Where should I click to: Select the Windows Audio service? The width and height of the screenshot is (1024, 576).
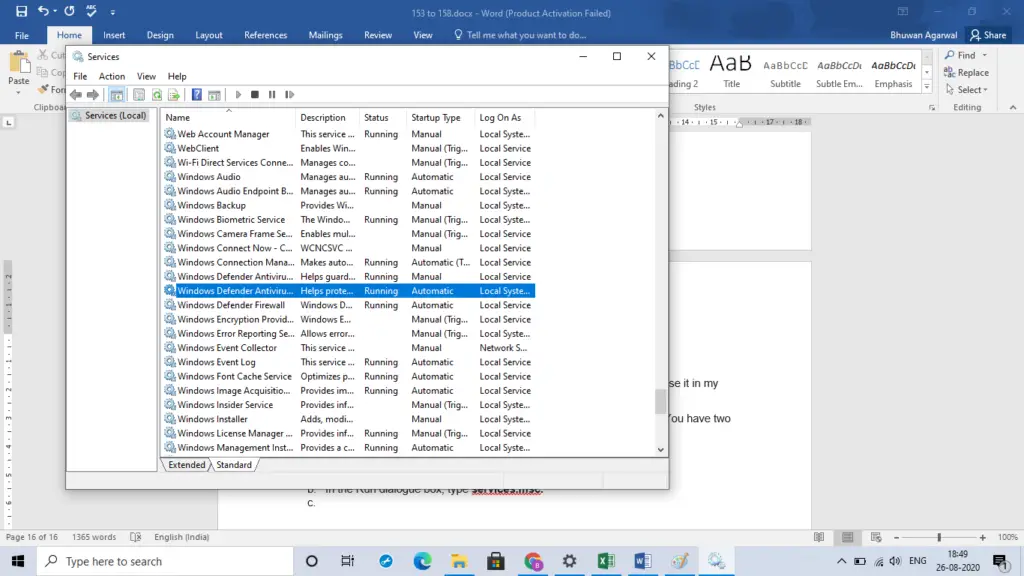349,177
